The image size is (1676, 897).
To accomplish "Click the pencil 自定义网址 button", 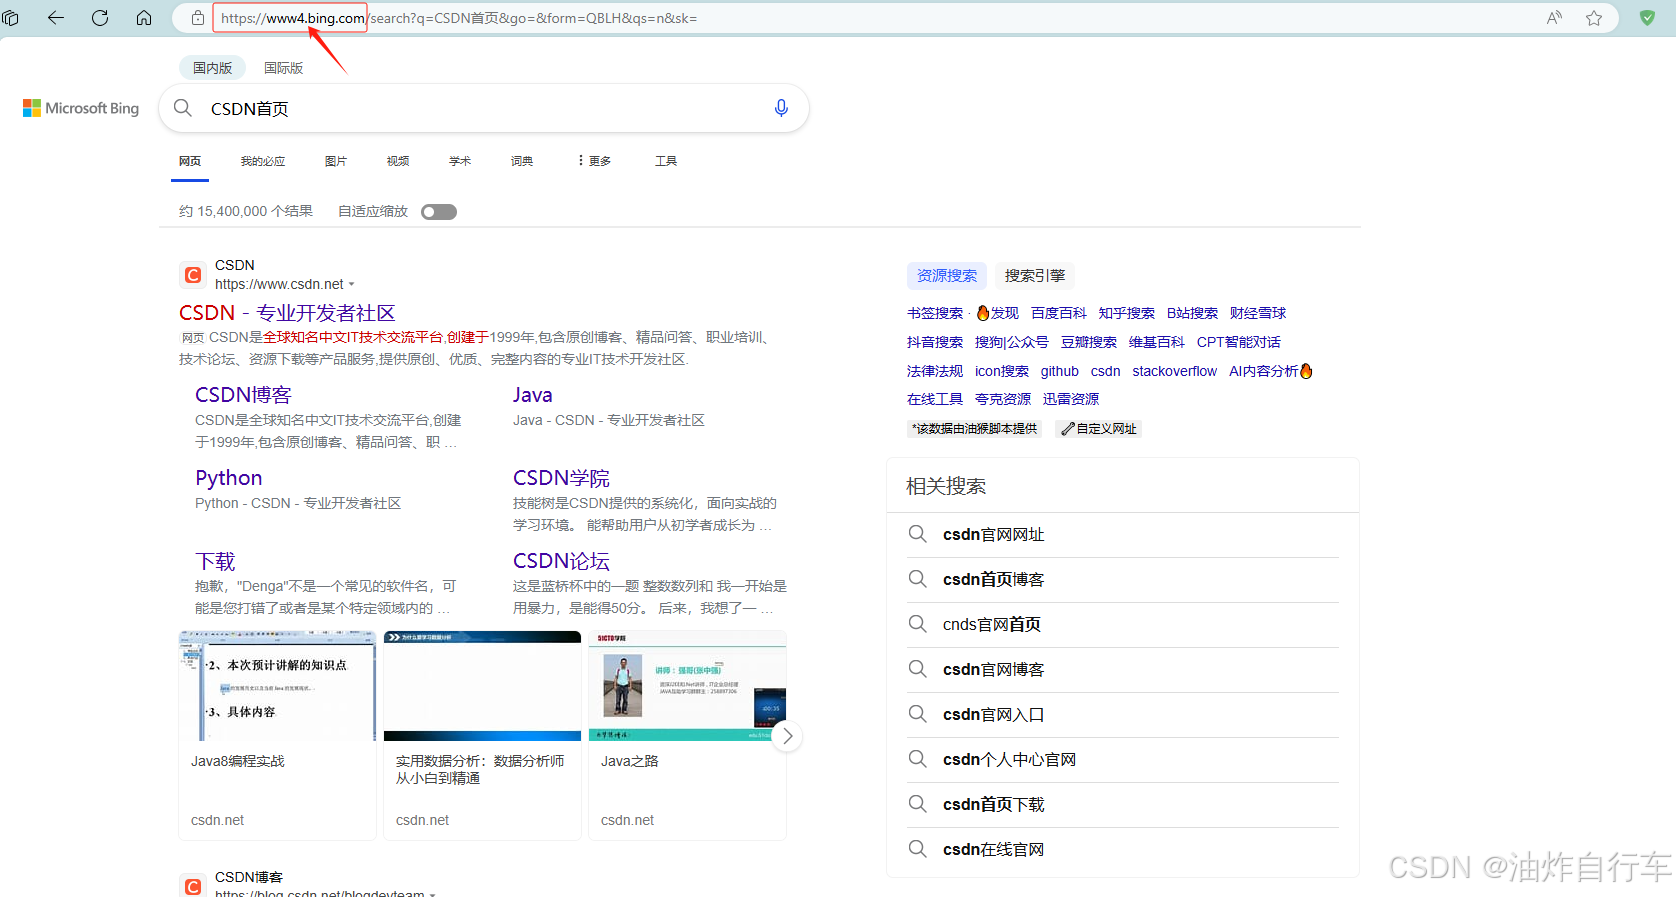I will (1098, 429).
